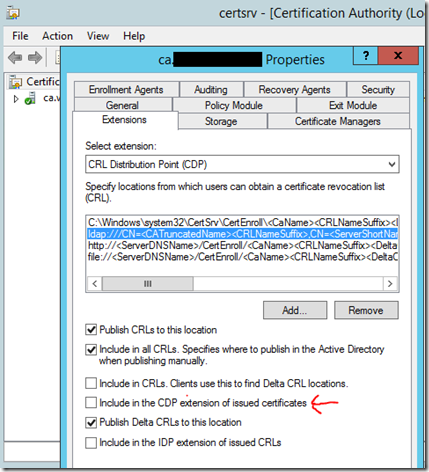Select Certification Authority tree root label
This screenshot has height=472, width=429.
[x=43, y=82]
